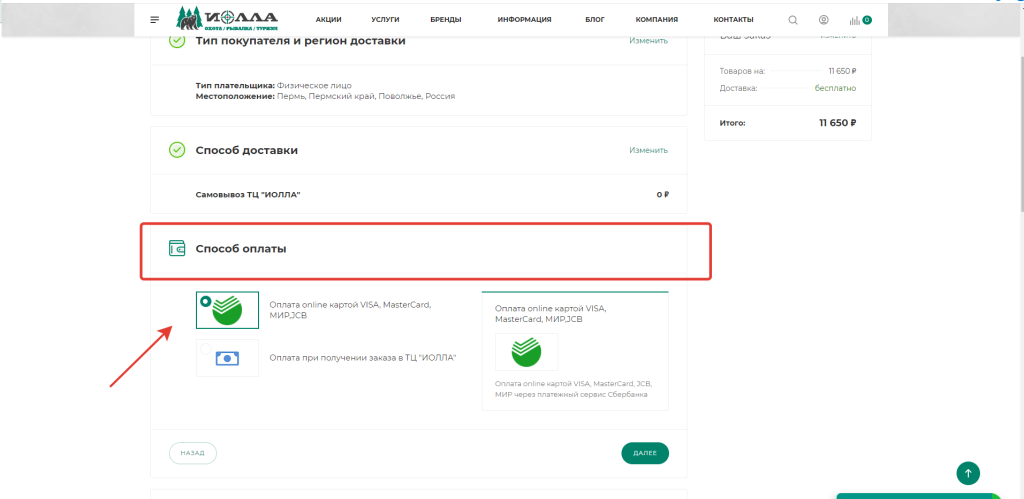The image size is (1024, 499).
Task: Open the user account profile icon
Action: coord(823,20)
